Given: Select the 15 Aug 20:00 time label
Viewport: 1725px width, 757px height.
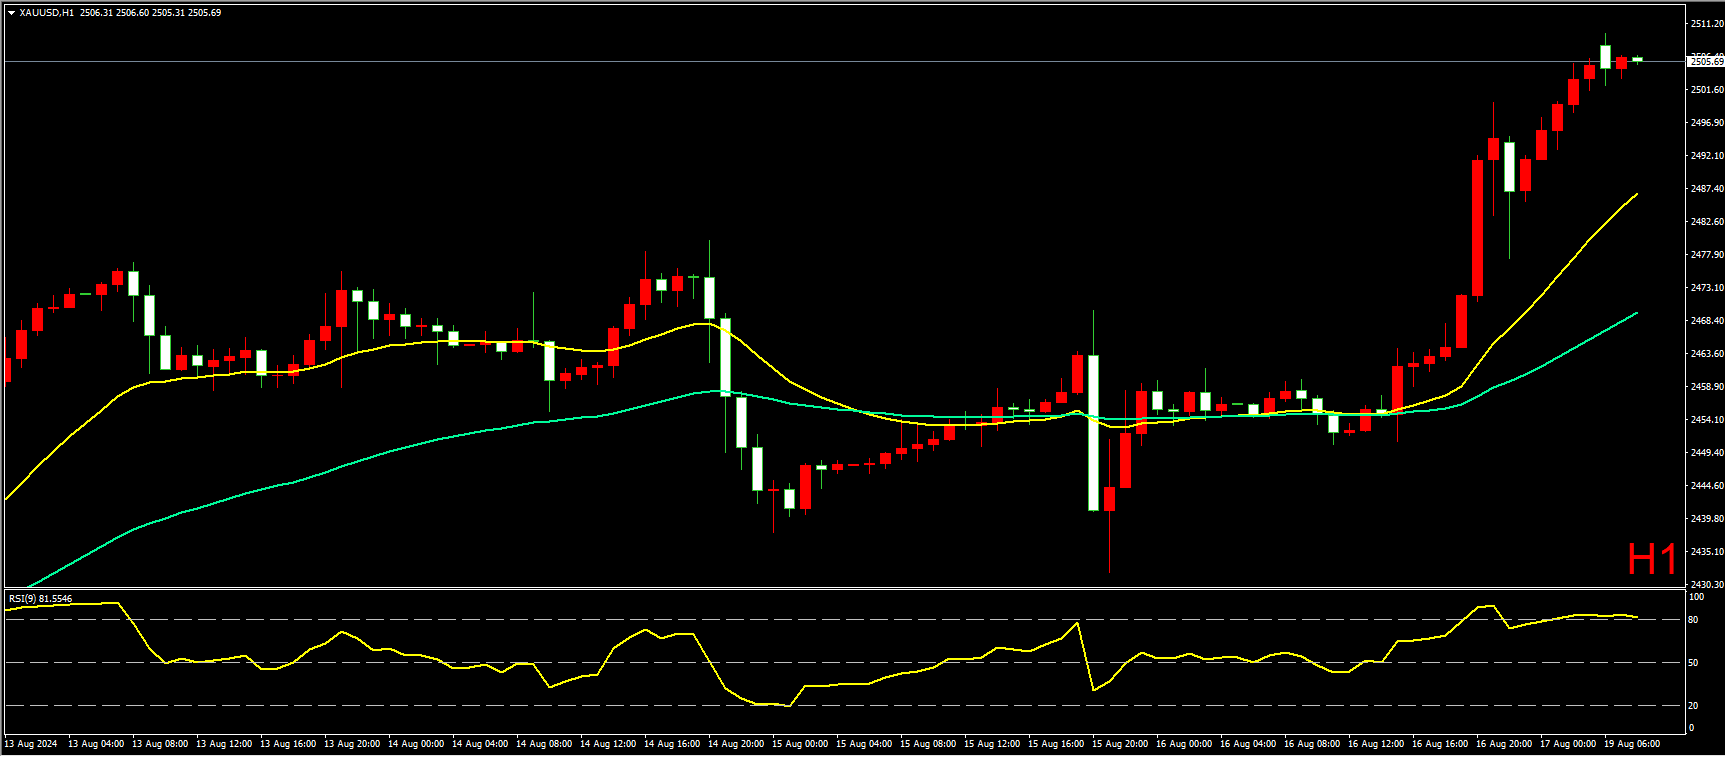Looking at the screenshot, I should click(x=1120, y=744).
